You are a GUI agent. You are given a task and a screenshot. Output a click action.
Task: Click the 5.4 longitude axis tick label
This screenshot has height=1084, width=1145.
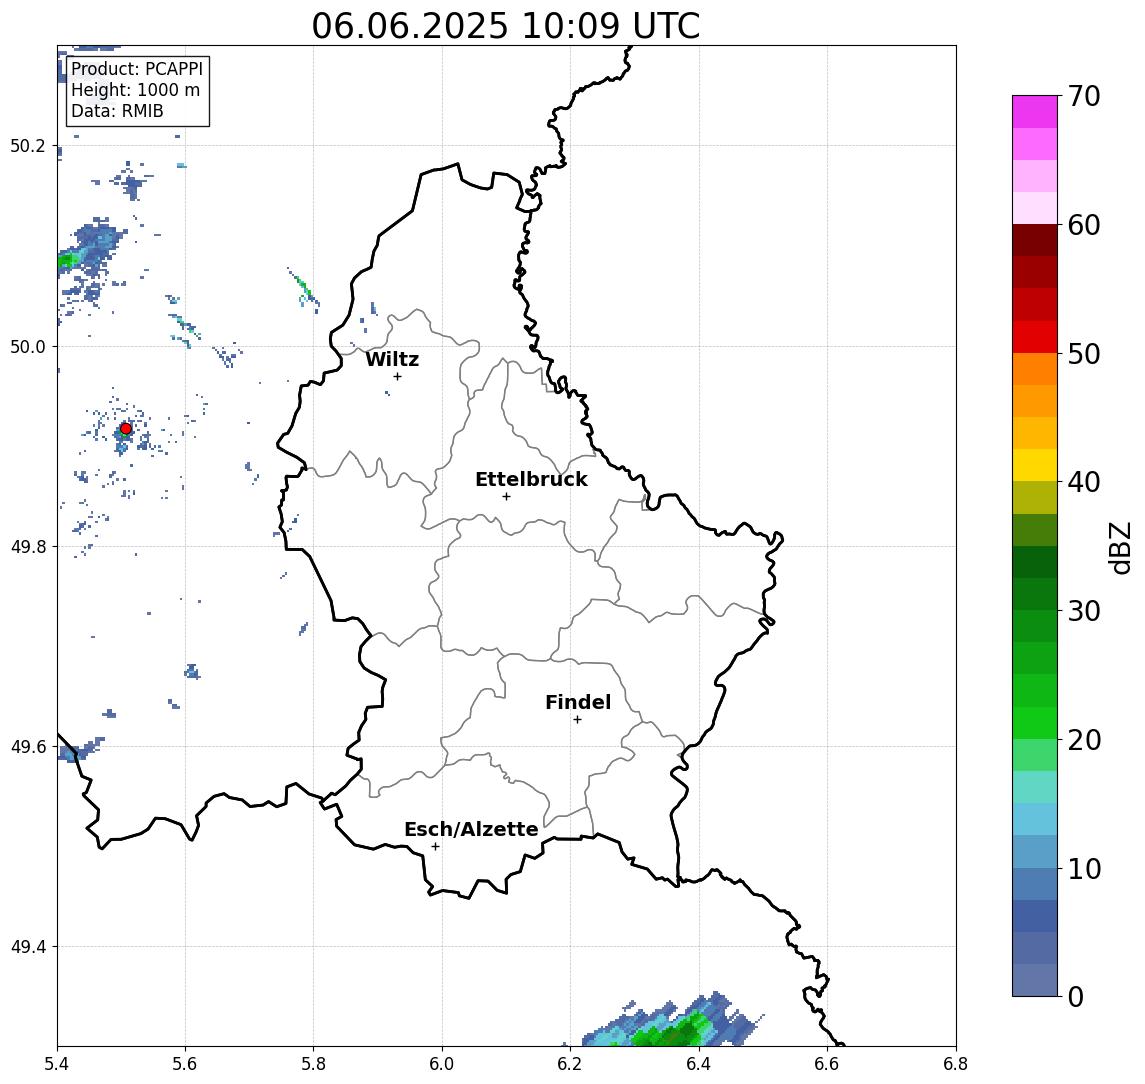(x=57, y=1064)
